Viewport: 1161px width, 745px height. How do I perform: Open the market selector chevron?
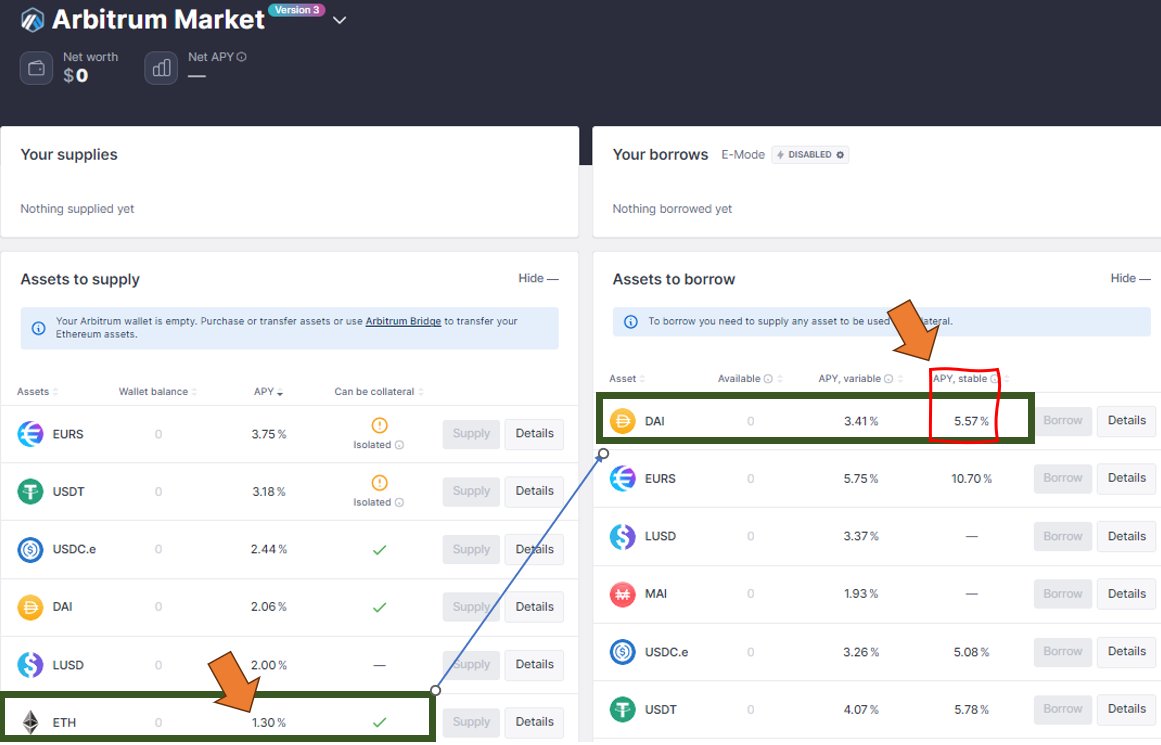click(339, 20)
